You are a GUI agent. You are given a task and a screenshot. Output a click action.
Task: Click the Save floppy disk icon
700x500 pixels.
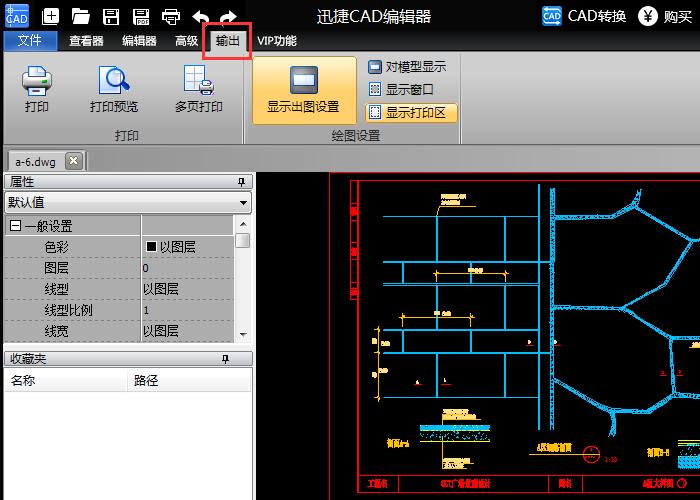pos(111,16)
